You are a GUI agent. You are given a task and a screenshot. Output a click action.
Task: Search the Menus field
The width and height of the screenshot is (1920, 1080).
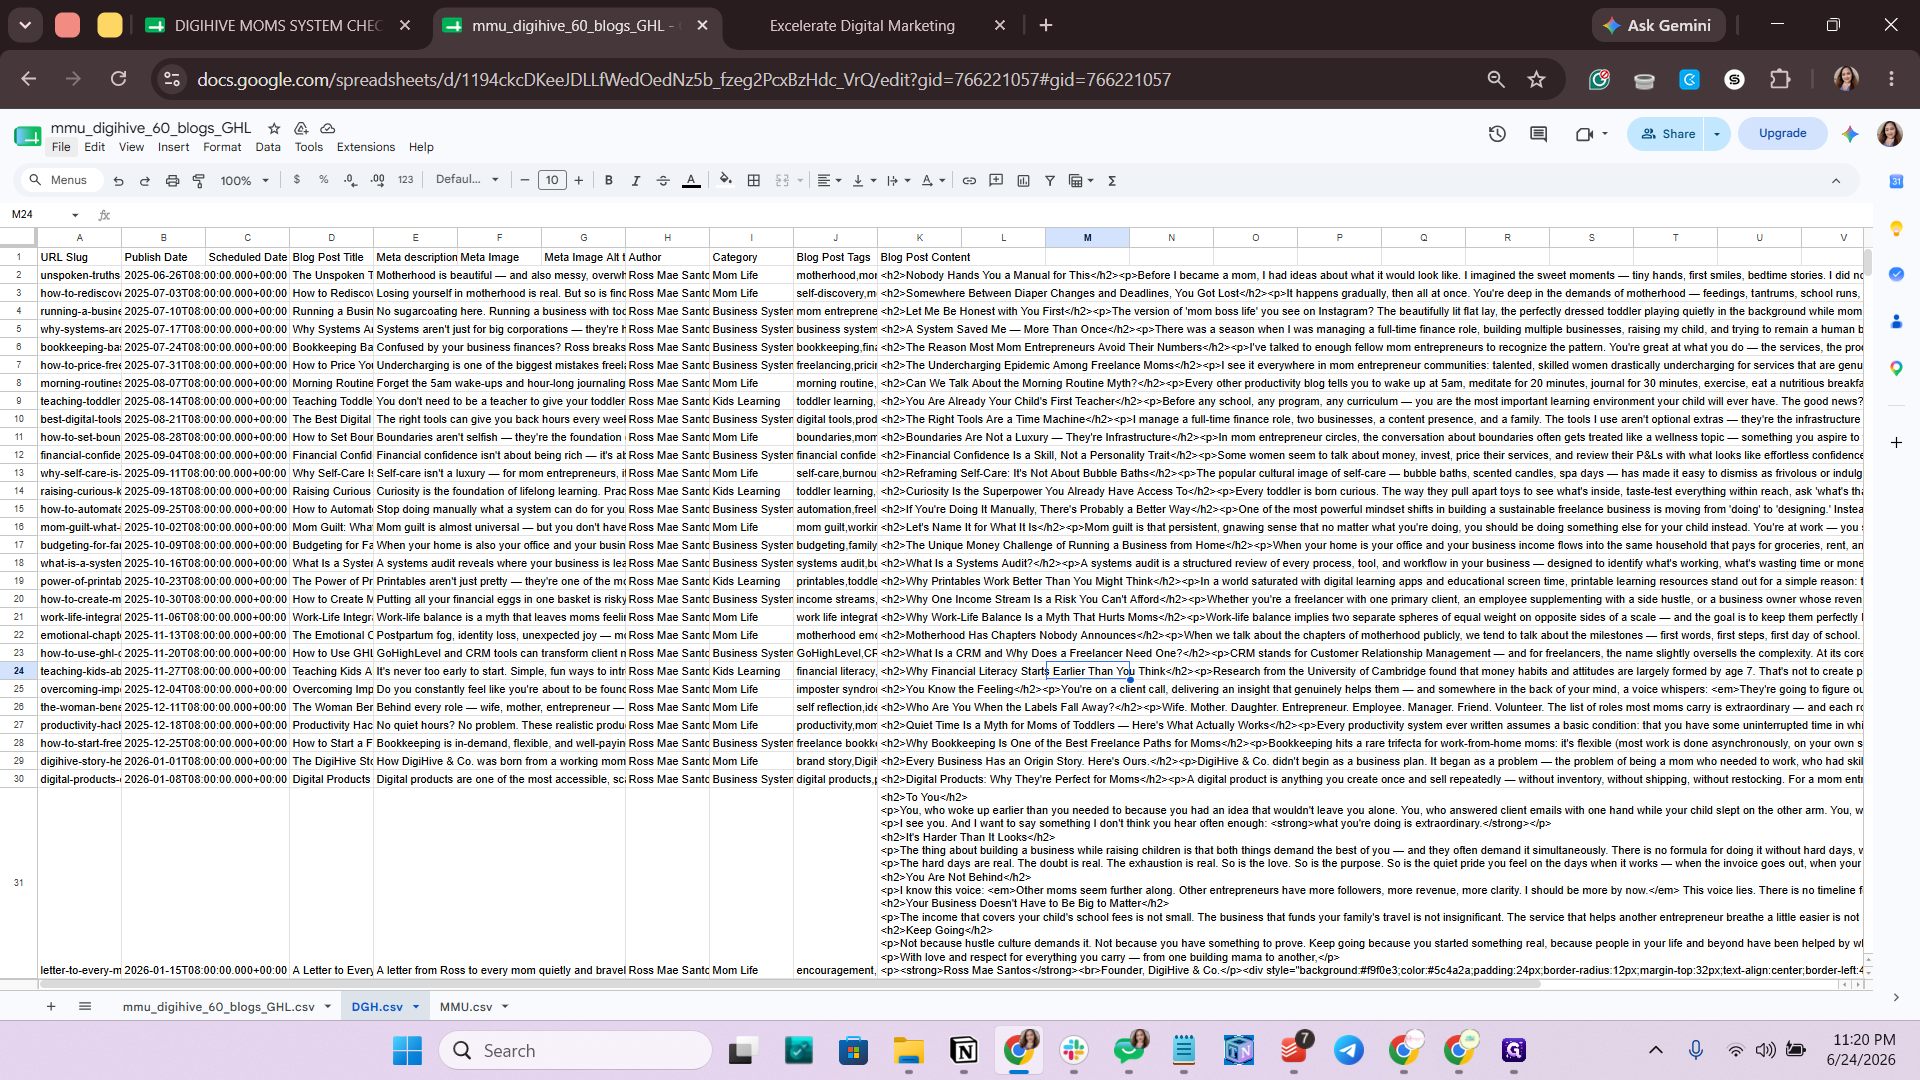point(64,180)
